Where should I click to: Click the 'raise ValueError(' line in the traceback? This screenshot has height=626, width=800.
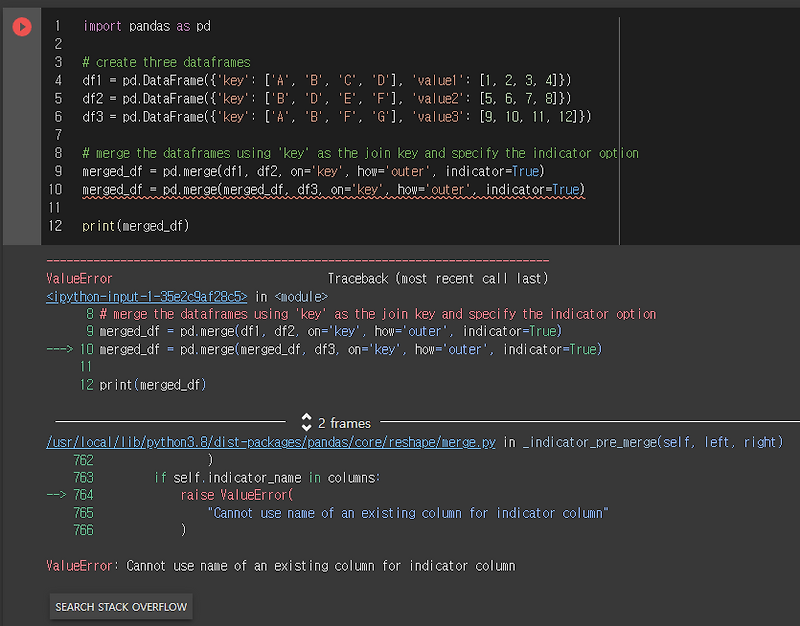pos(238,495)
